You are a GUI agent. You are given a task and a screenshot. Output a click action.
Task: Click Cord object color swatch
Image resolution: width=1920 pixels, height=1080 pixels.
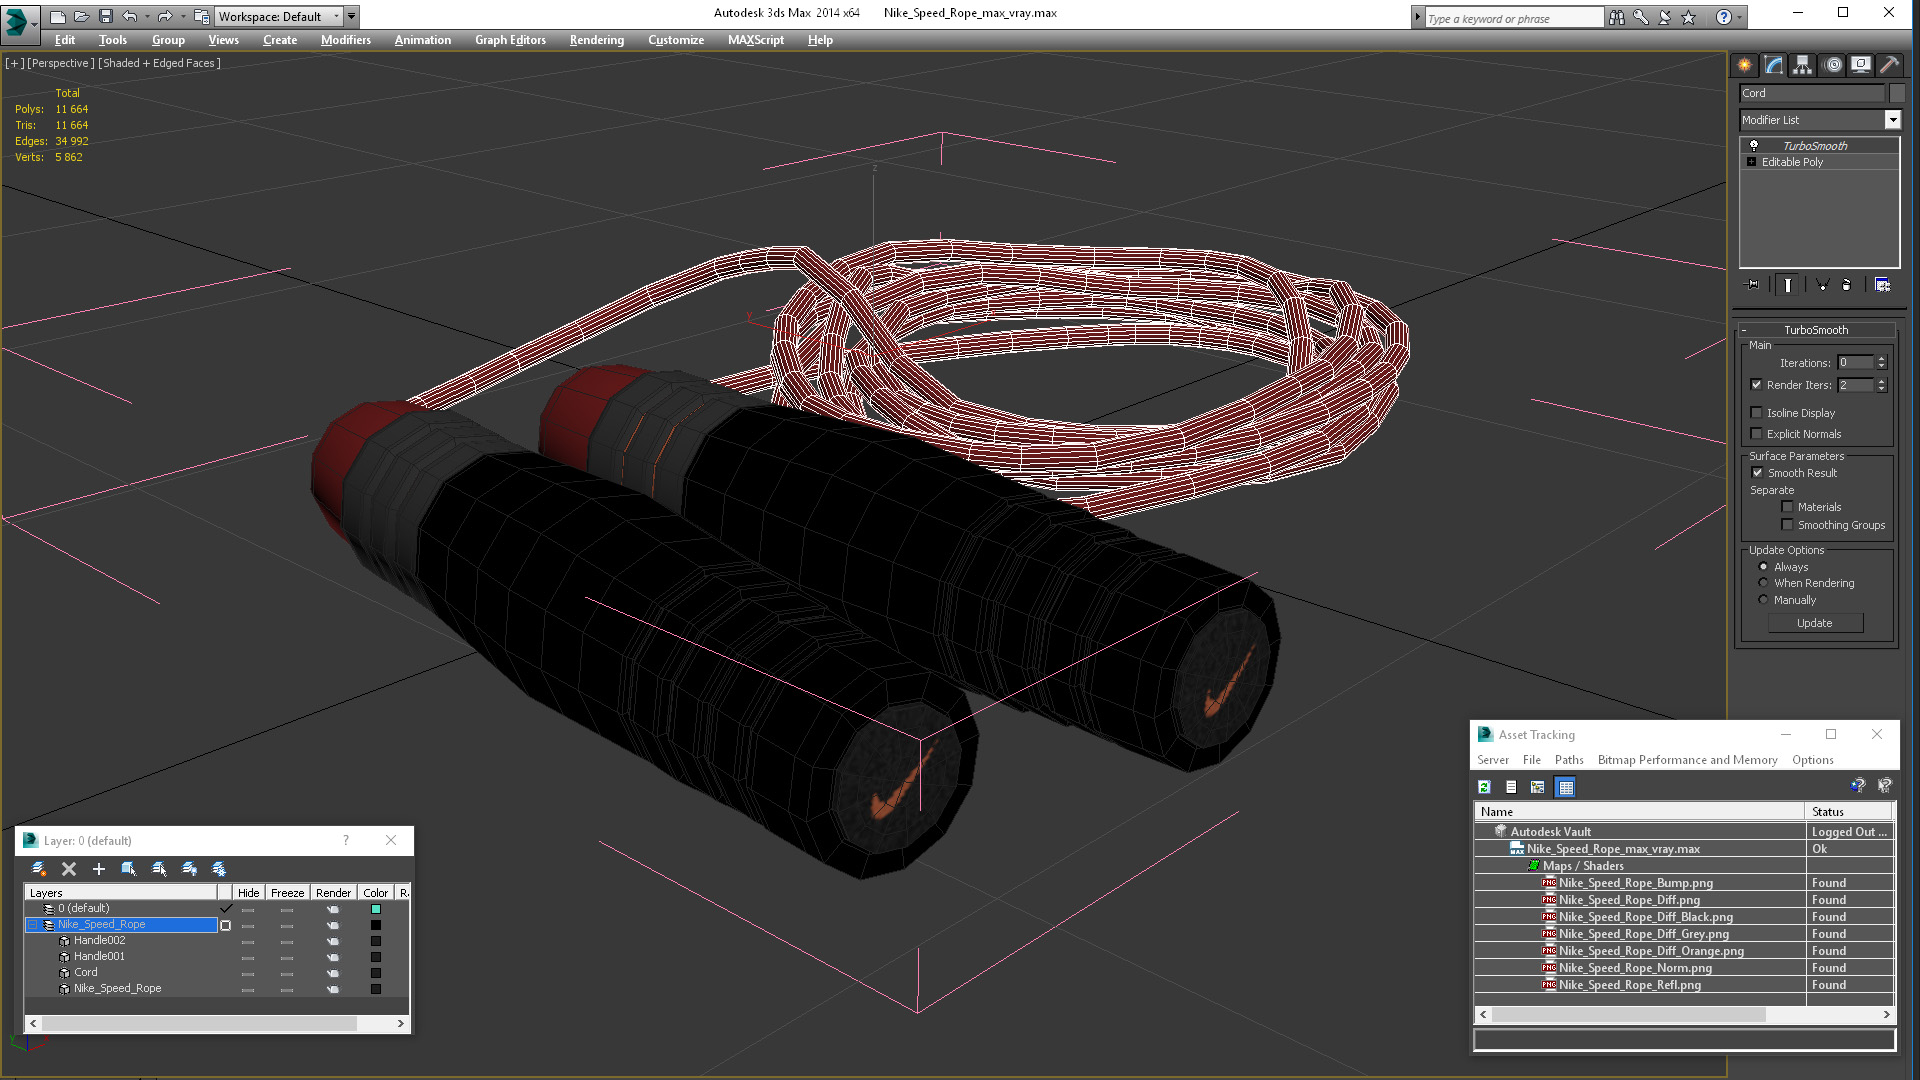click(x=1896, y=93)
